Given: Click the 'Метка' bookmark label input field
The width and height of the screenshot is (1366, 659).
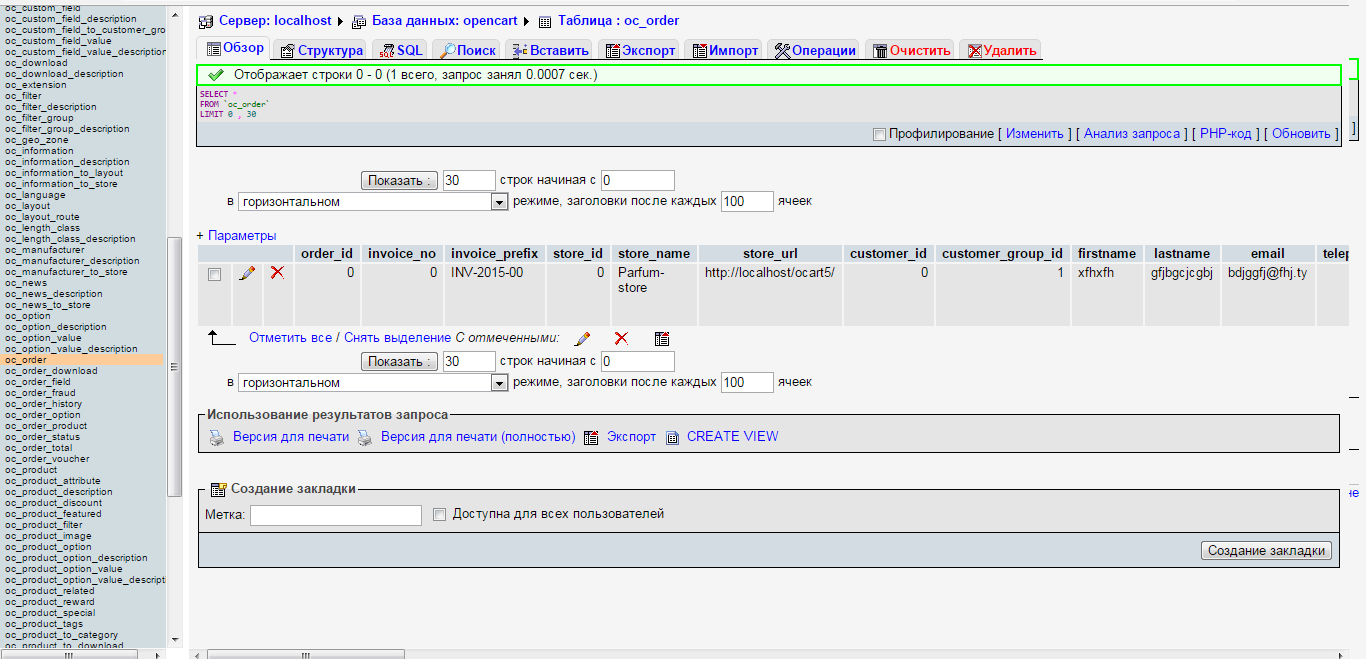Looking at the screenshot, I should [x=336, y=515].
